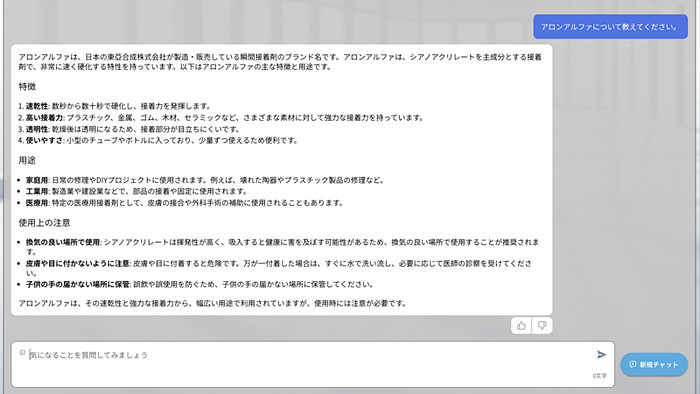The image size is (700, 394).
Task: Start a new chat with 新規チャット button
Action: [654, 365]
